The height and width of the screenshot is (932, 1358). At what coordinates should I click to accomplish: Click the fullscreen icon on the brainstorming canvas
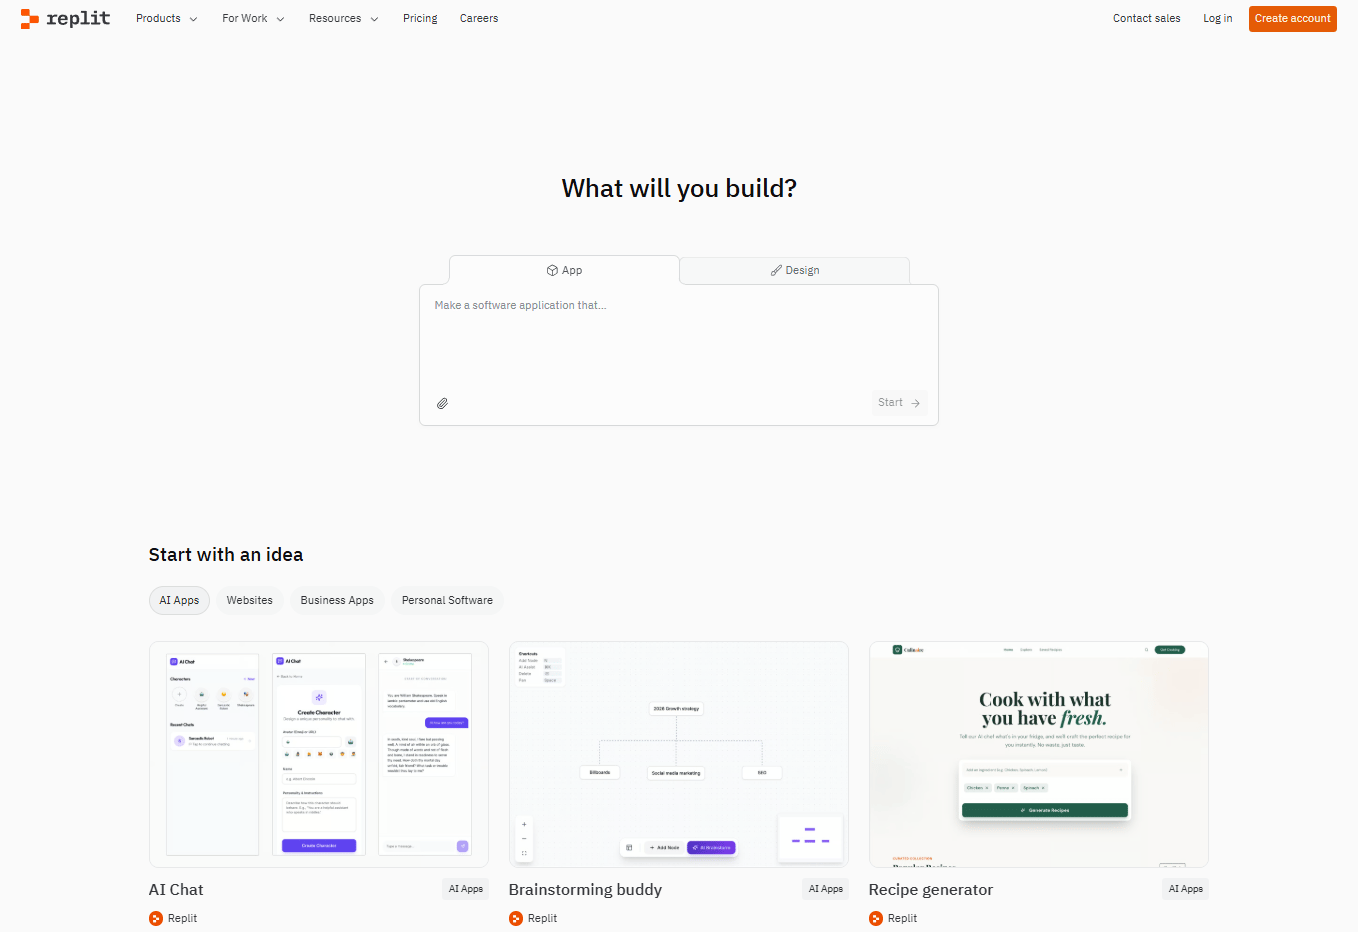[x=524, y=853]
